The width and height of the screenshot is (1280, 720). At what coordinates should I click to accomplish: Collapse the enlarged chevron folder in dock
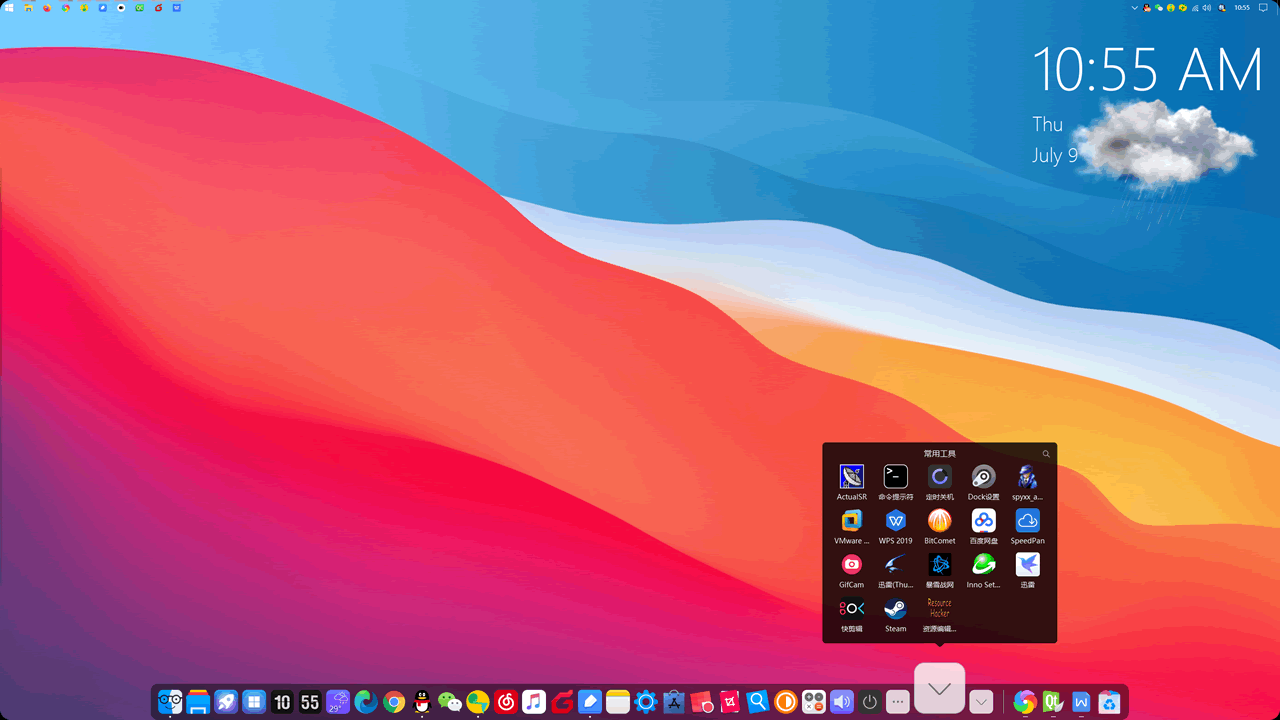(x=939, y=689)
